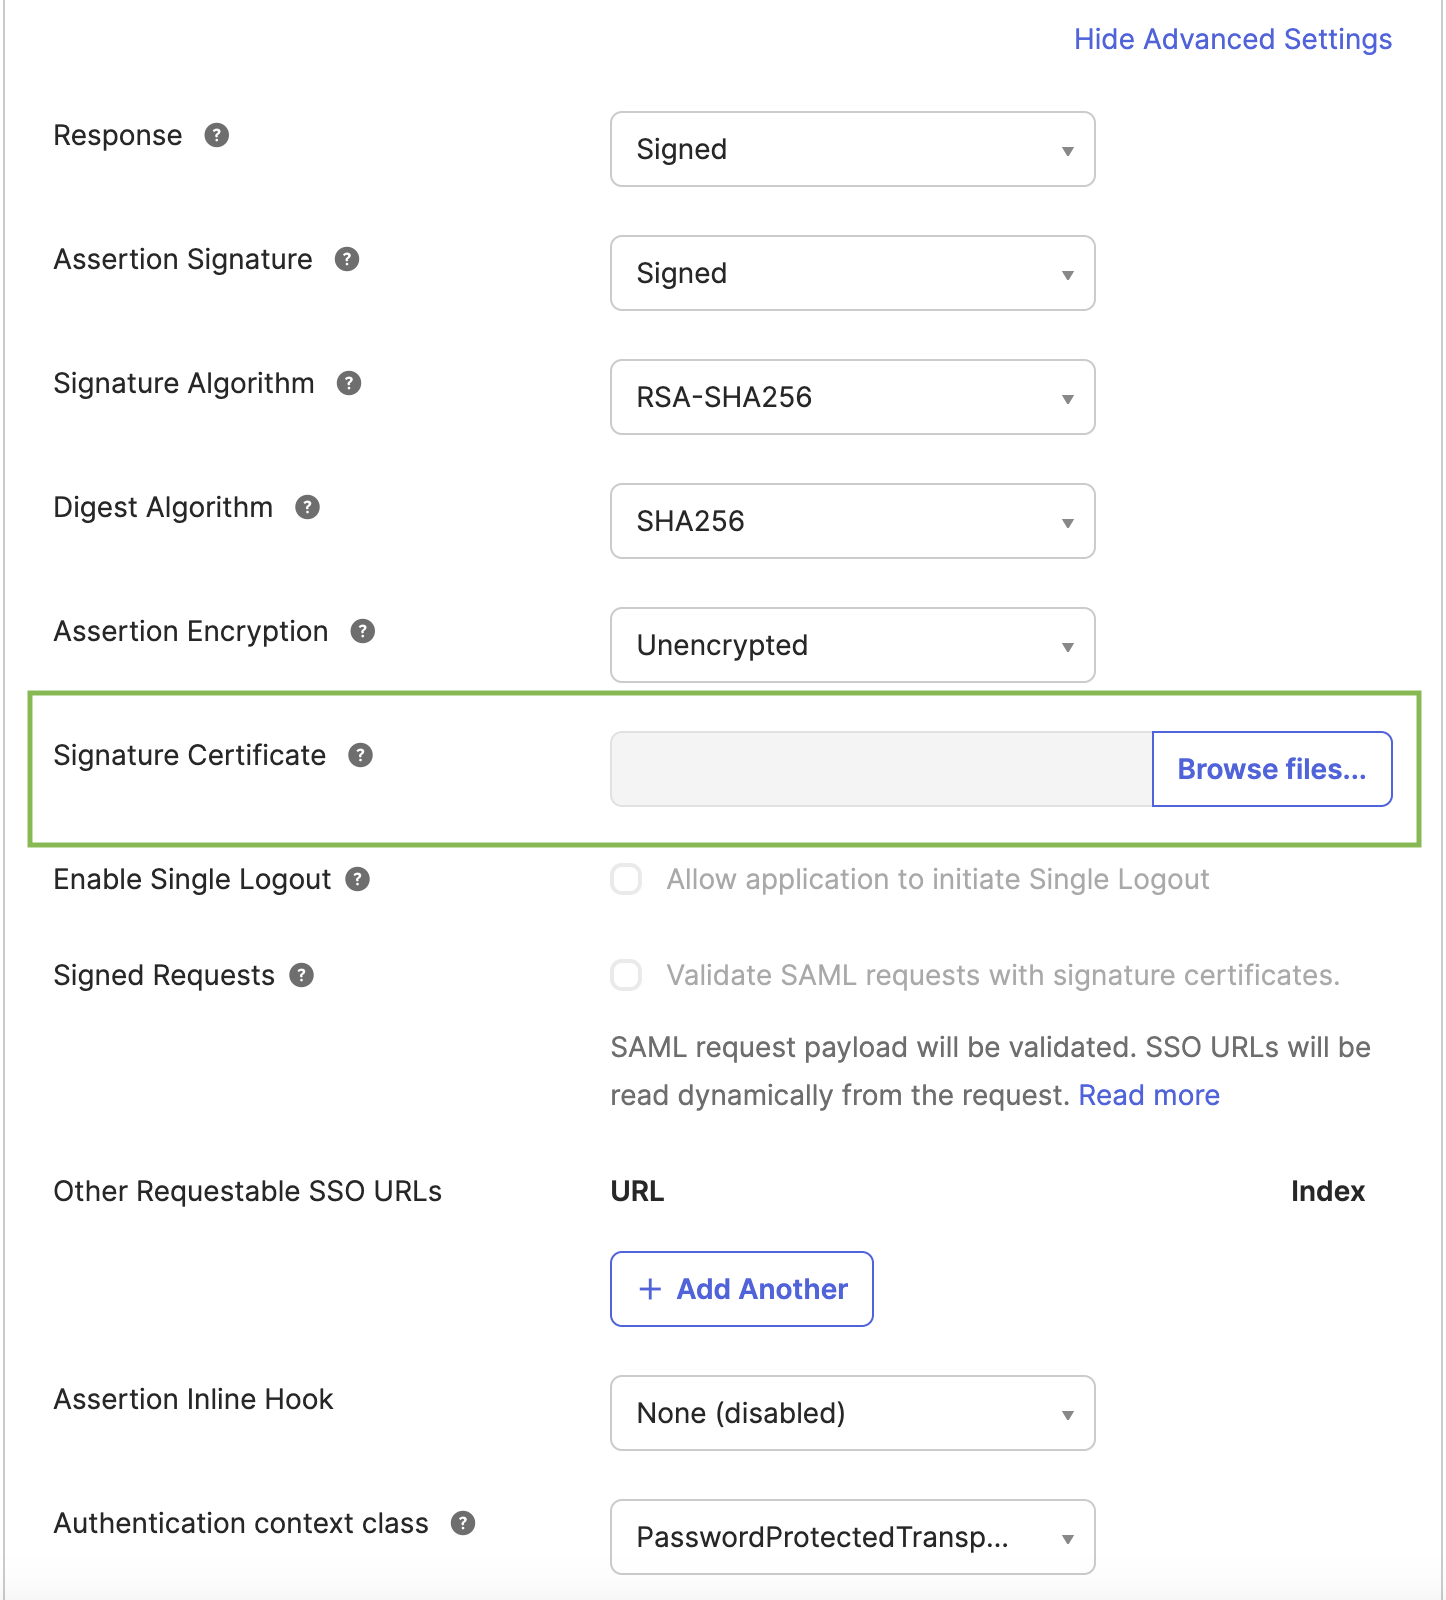Click Add Another under SSO URLs

click(x=741, y=1289)
